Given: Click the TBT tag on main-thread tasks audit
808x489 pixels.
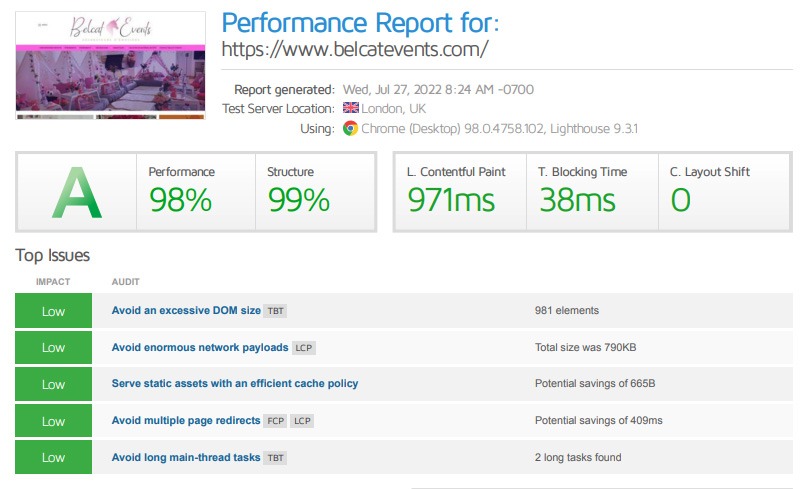Looking at the screenshot, I should [276, 458].
